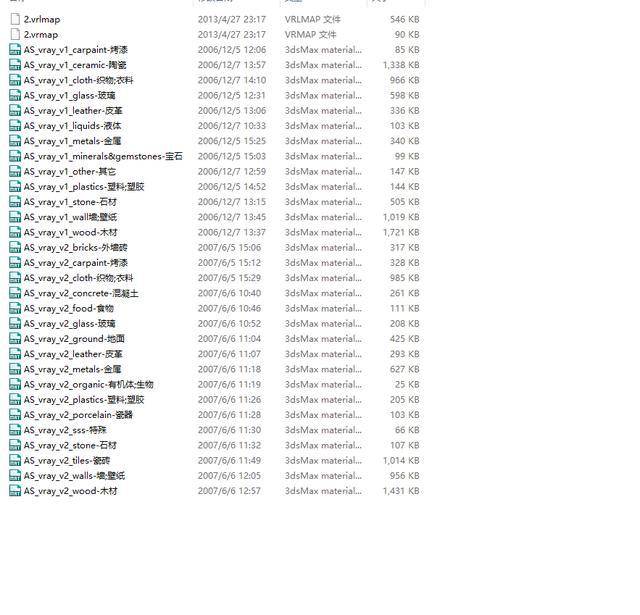640x615 pixels.
Task: Select file AS_vray_v2_food-食物
Action: point(69,308)
